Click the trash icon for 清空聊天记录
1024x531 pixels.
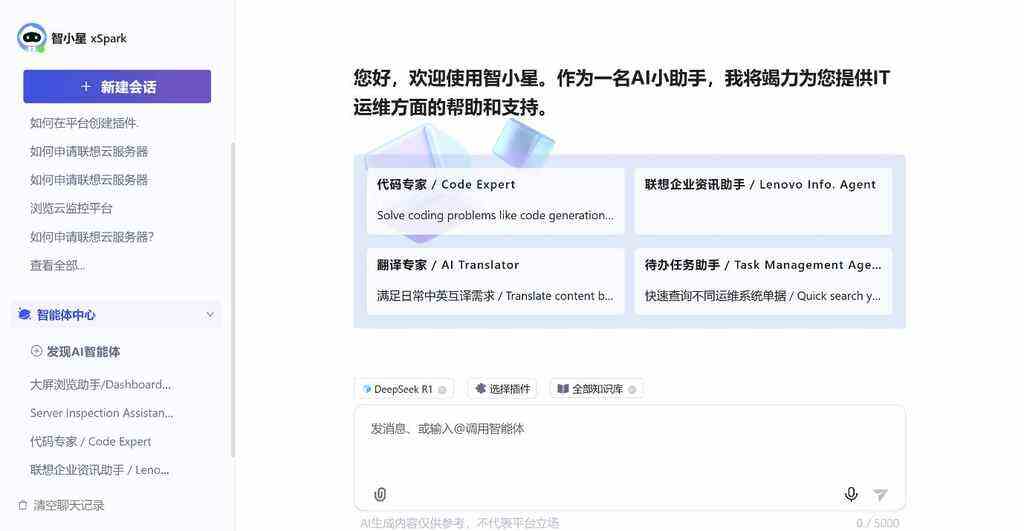click(23, 505)
